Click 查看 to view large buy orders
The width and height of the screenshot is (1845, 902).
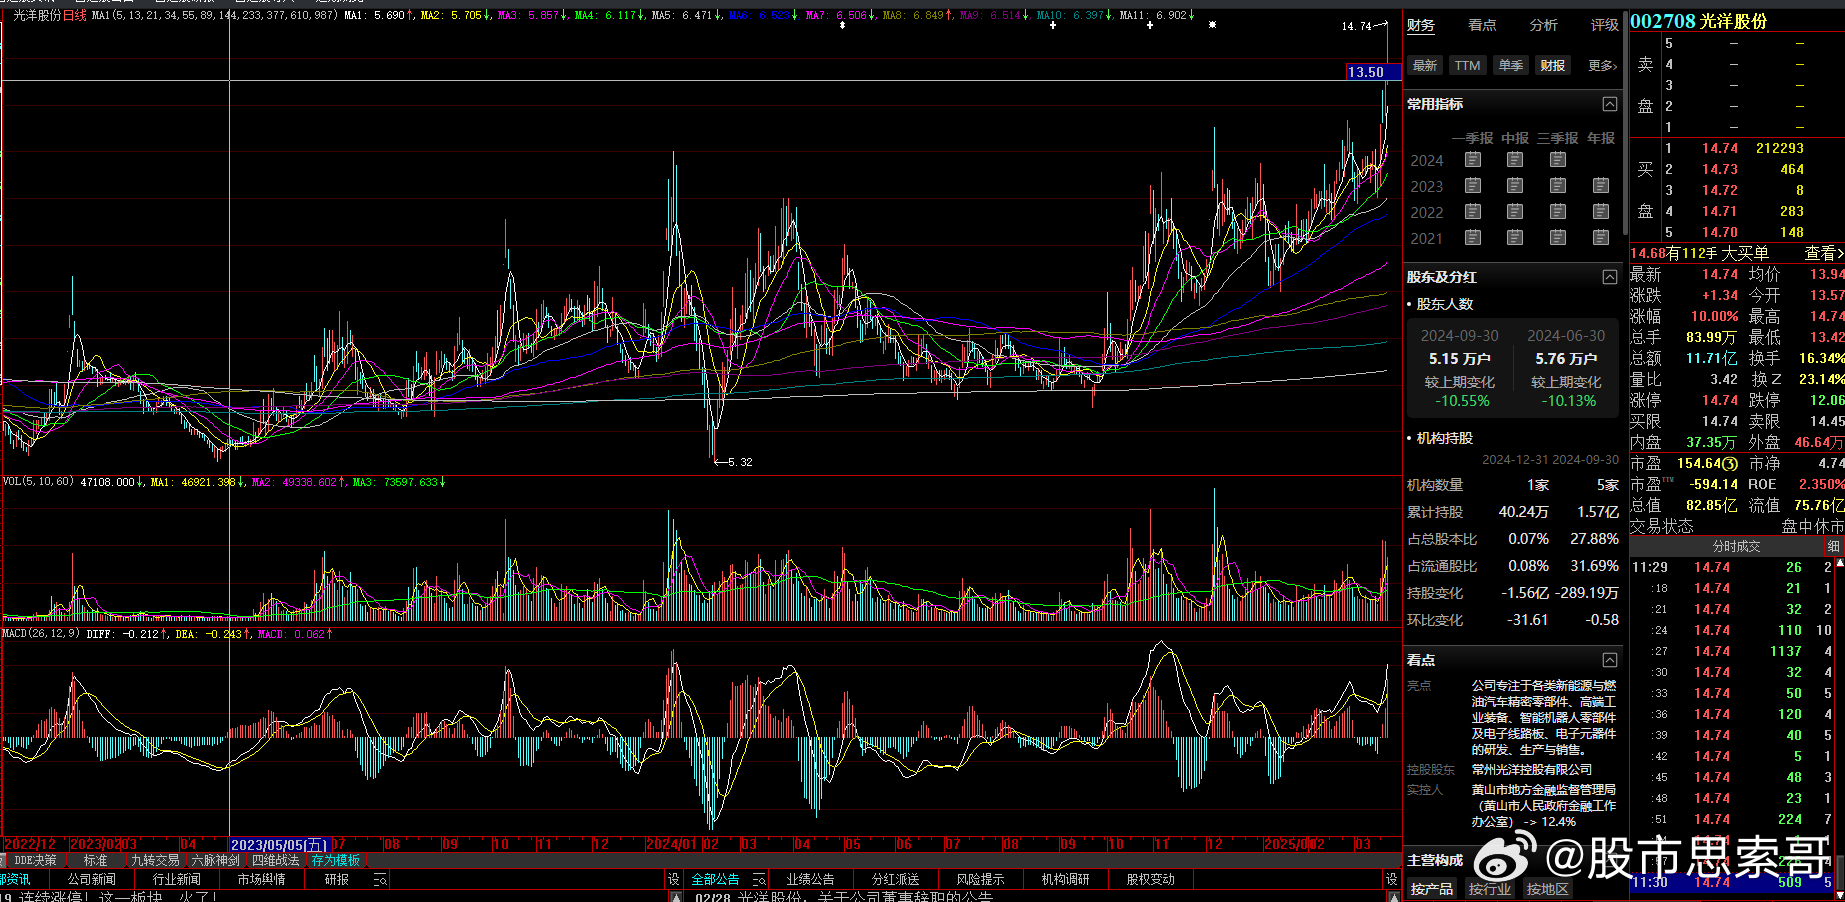pyautogui.click(x=1823, y=254)
